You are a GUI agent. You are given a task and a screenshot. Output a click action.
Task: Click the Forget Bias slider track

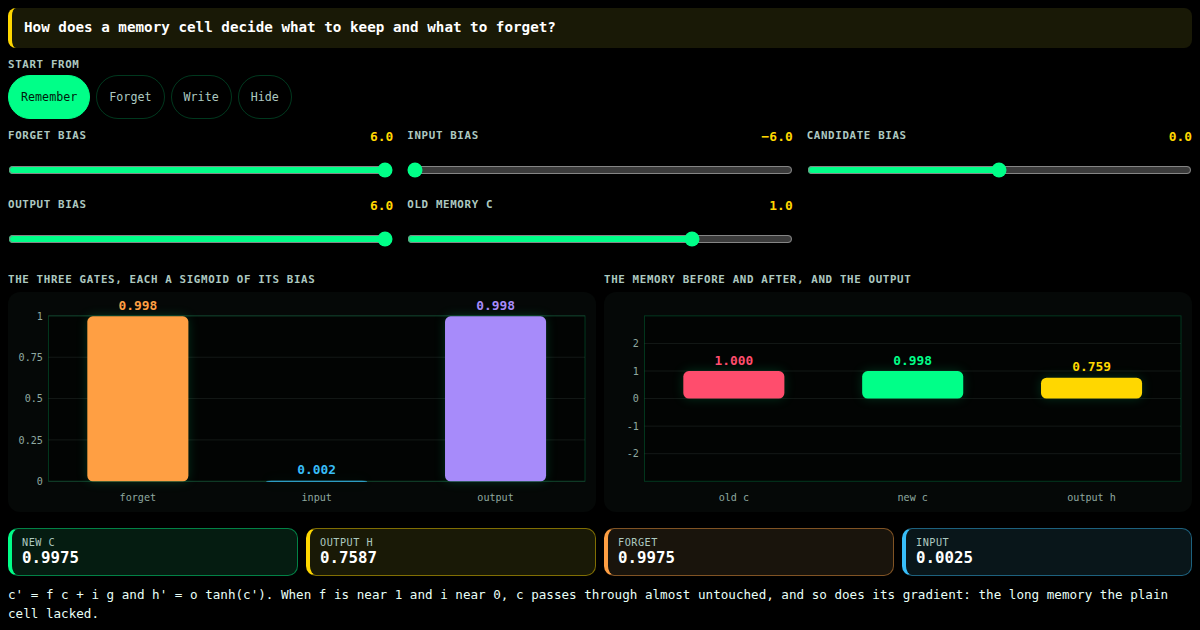(x=200, y=170)
